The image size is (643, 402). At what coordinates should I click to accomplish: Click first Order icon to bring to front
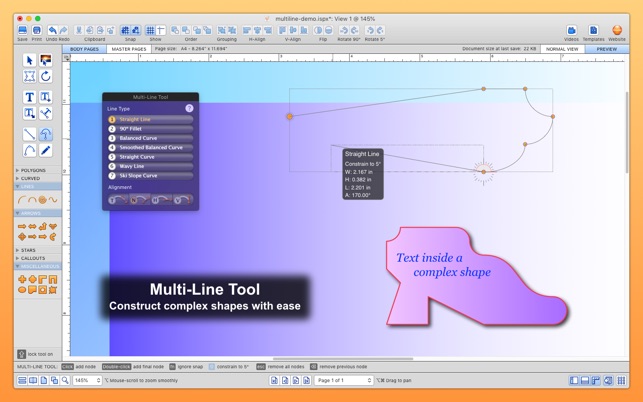tap(175, 30)
